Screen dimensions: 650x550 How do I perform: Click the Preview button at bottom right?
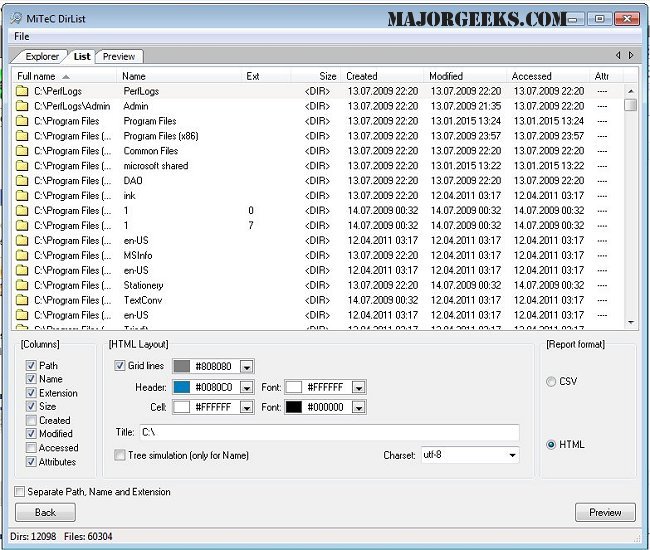coord(605,512)
